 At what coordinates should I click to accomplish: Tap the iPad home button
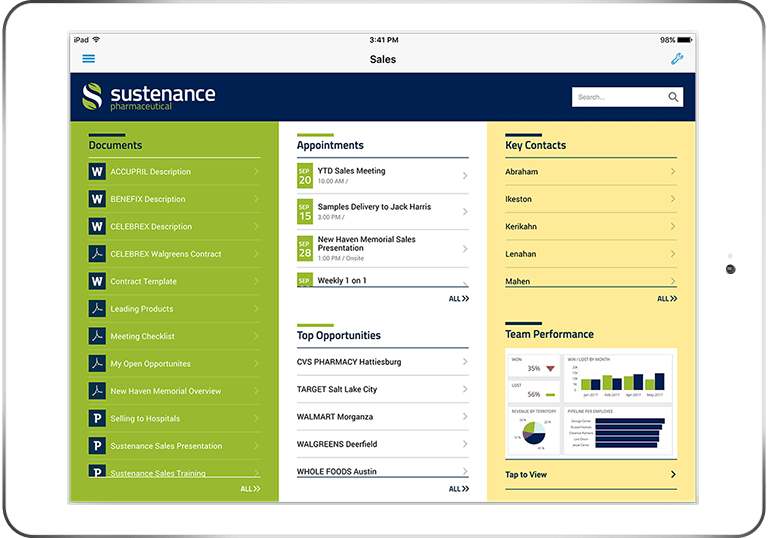point(730,269)
